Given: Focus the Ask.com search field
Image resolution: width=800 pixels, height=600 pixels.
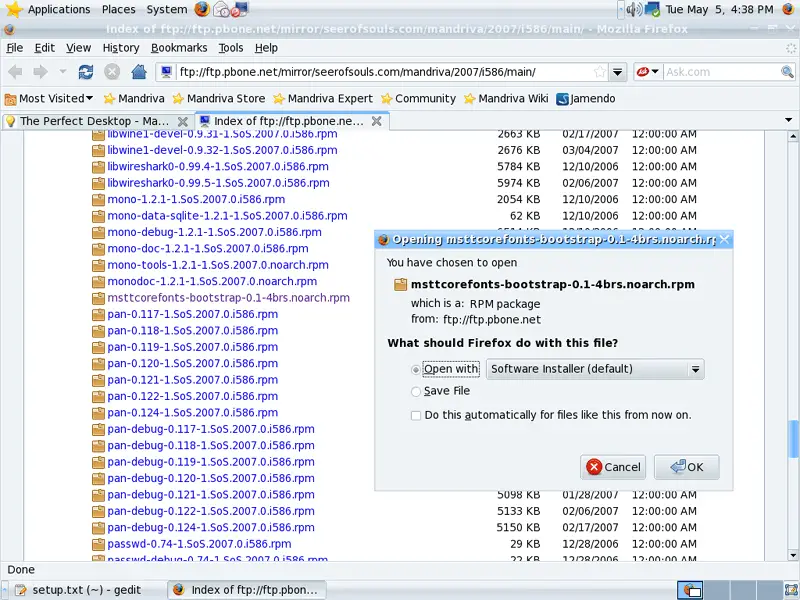Looking at the screenshot, I should click(721, 72).
